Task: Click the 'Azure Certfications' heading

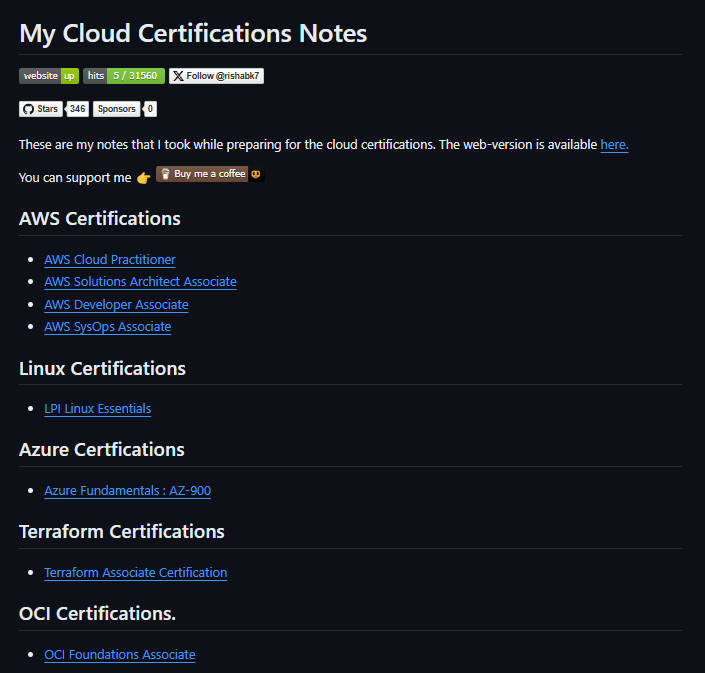Action: click(x=102, y=450)
